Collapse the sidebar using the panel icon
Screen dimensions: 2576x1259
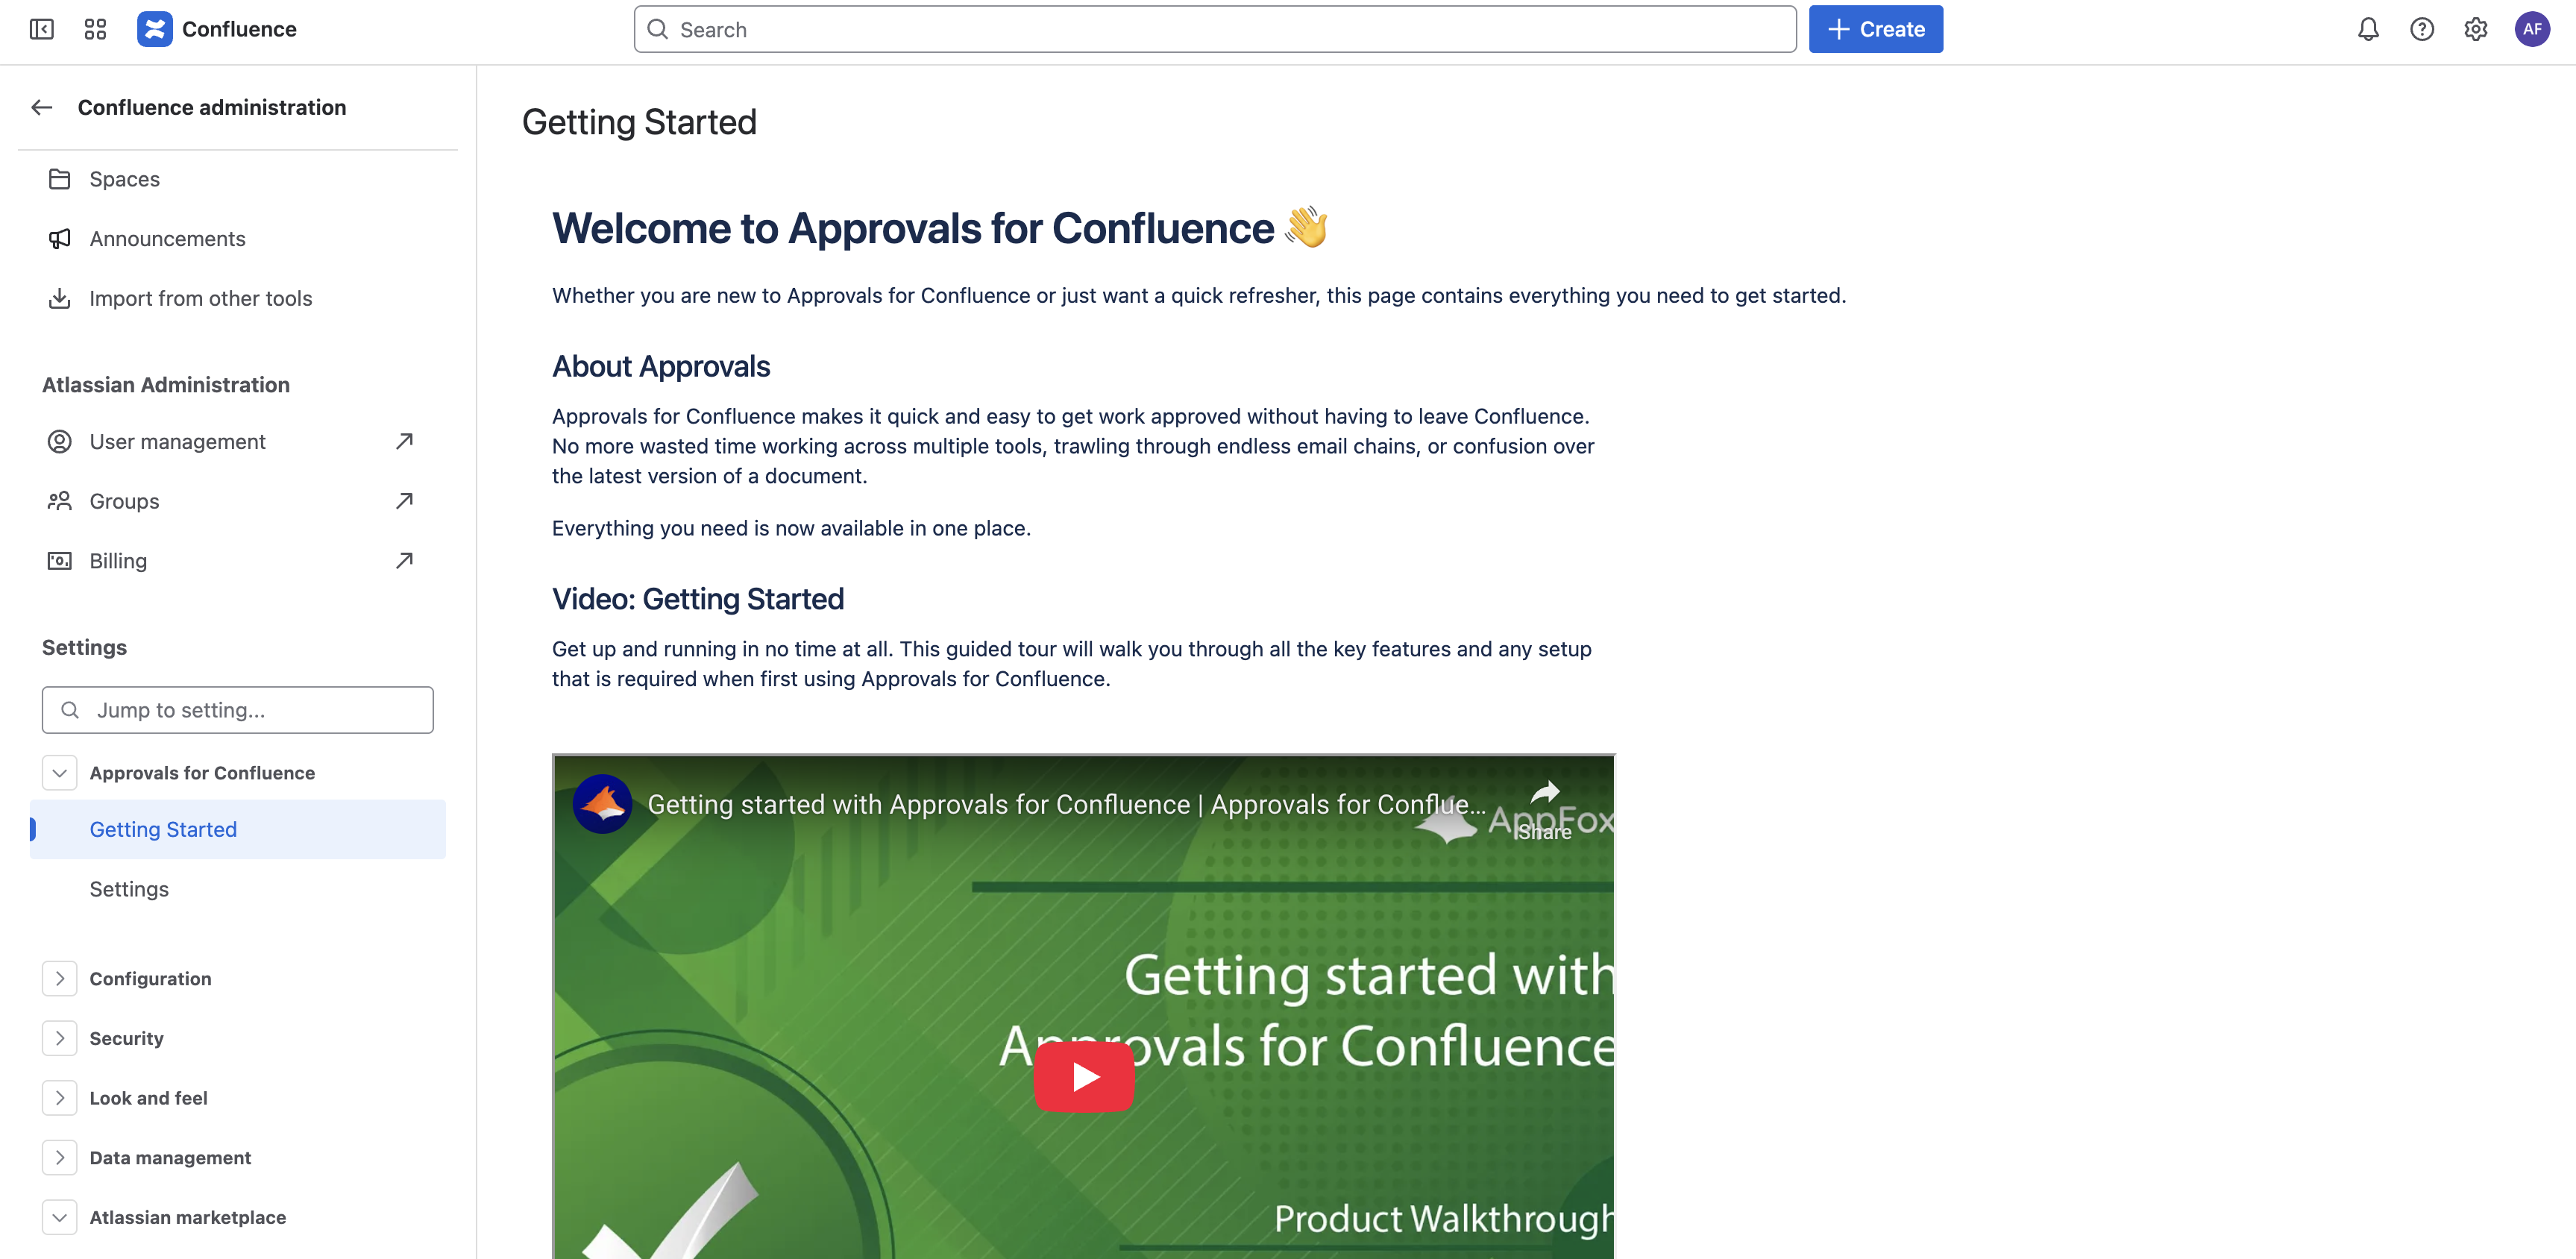[x=42, y=30]
